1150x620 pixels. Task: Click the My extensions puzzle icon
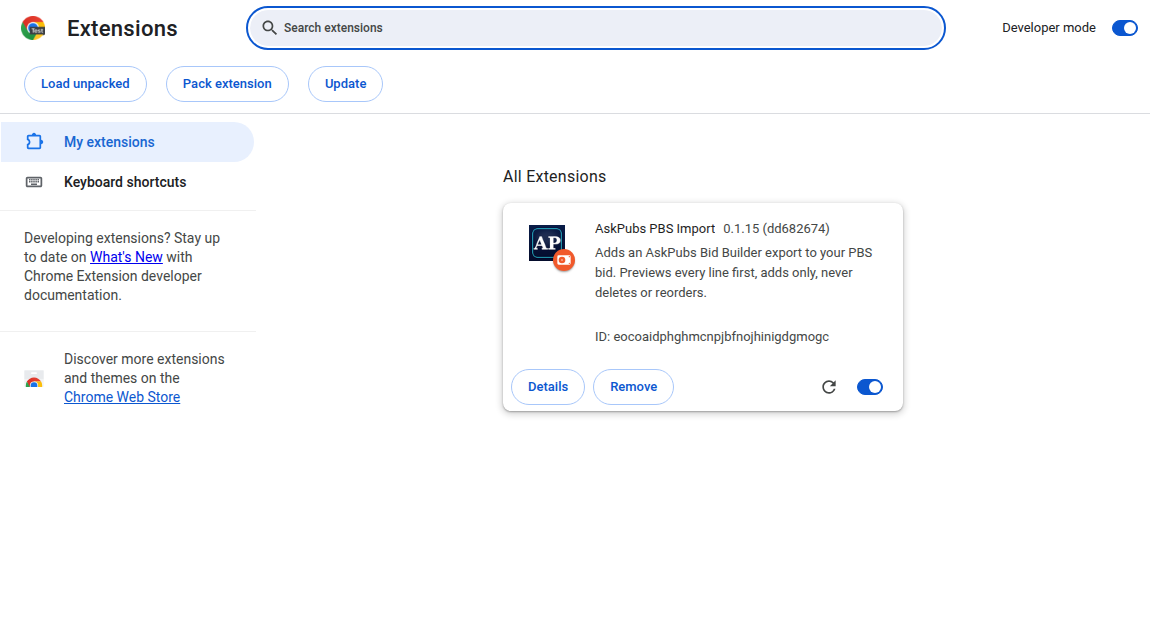click(34, 142)
